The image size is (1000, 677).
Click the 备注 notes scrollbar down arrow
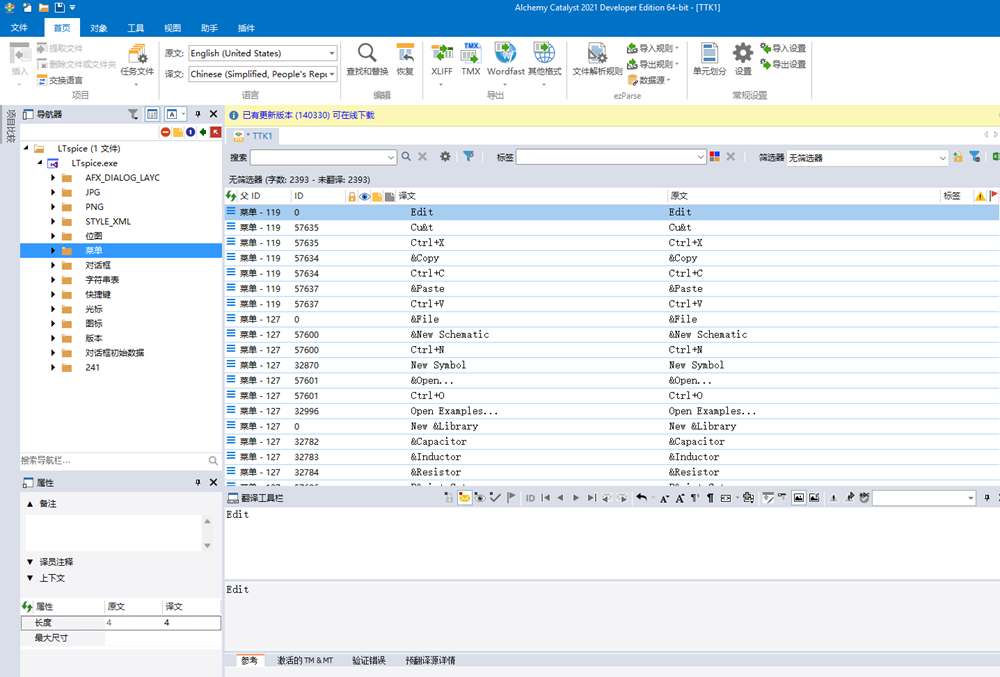click(x=207, y=546)
